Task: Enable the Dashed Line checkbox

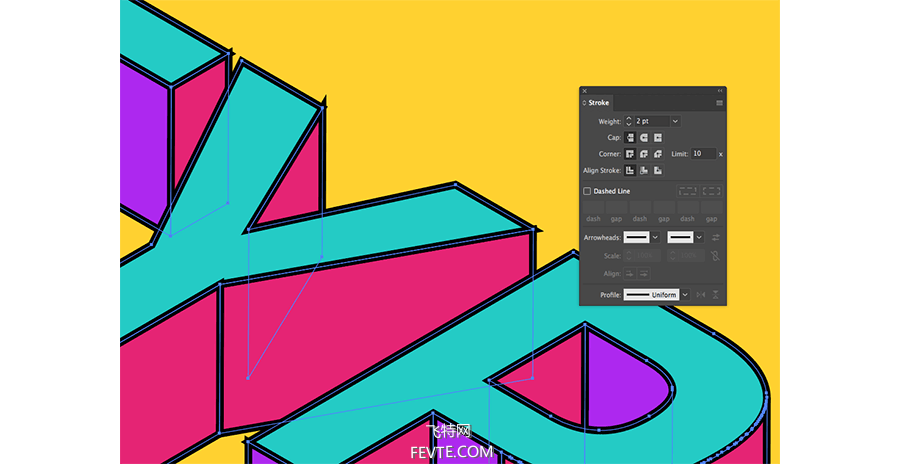Action: coord(587,191)
